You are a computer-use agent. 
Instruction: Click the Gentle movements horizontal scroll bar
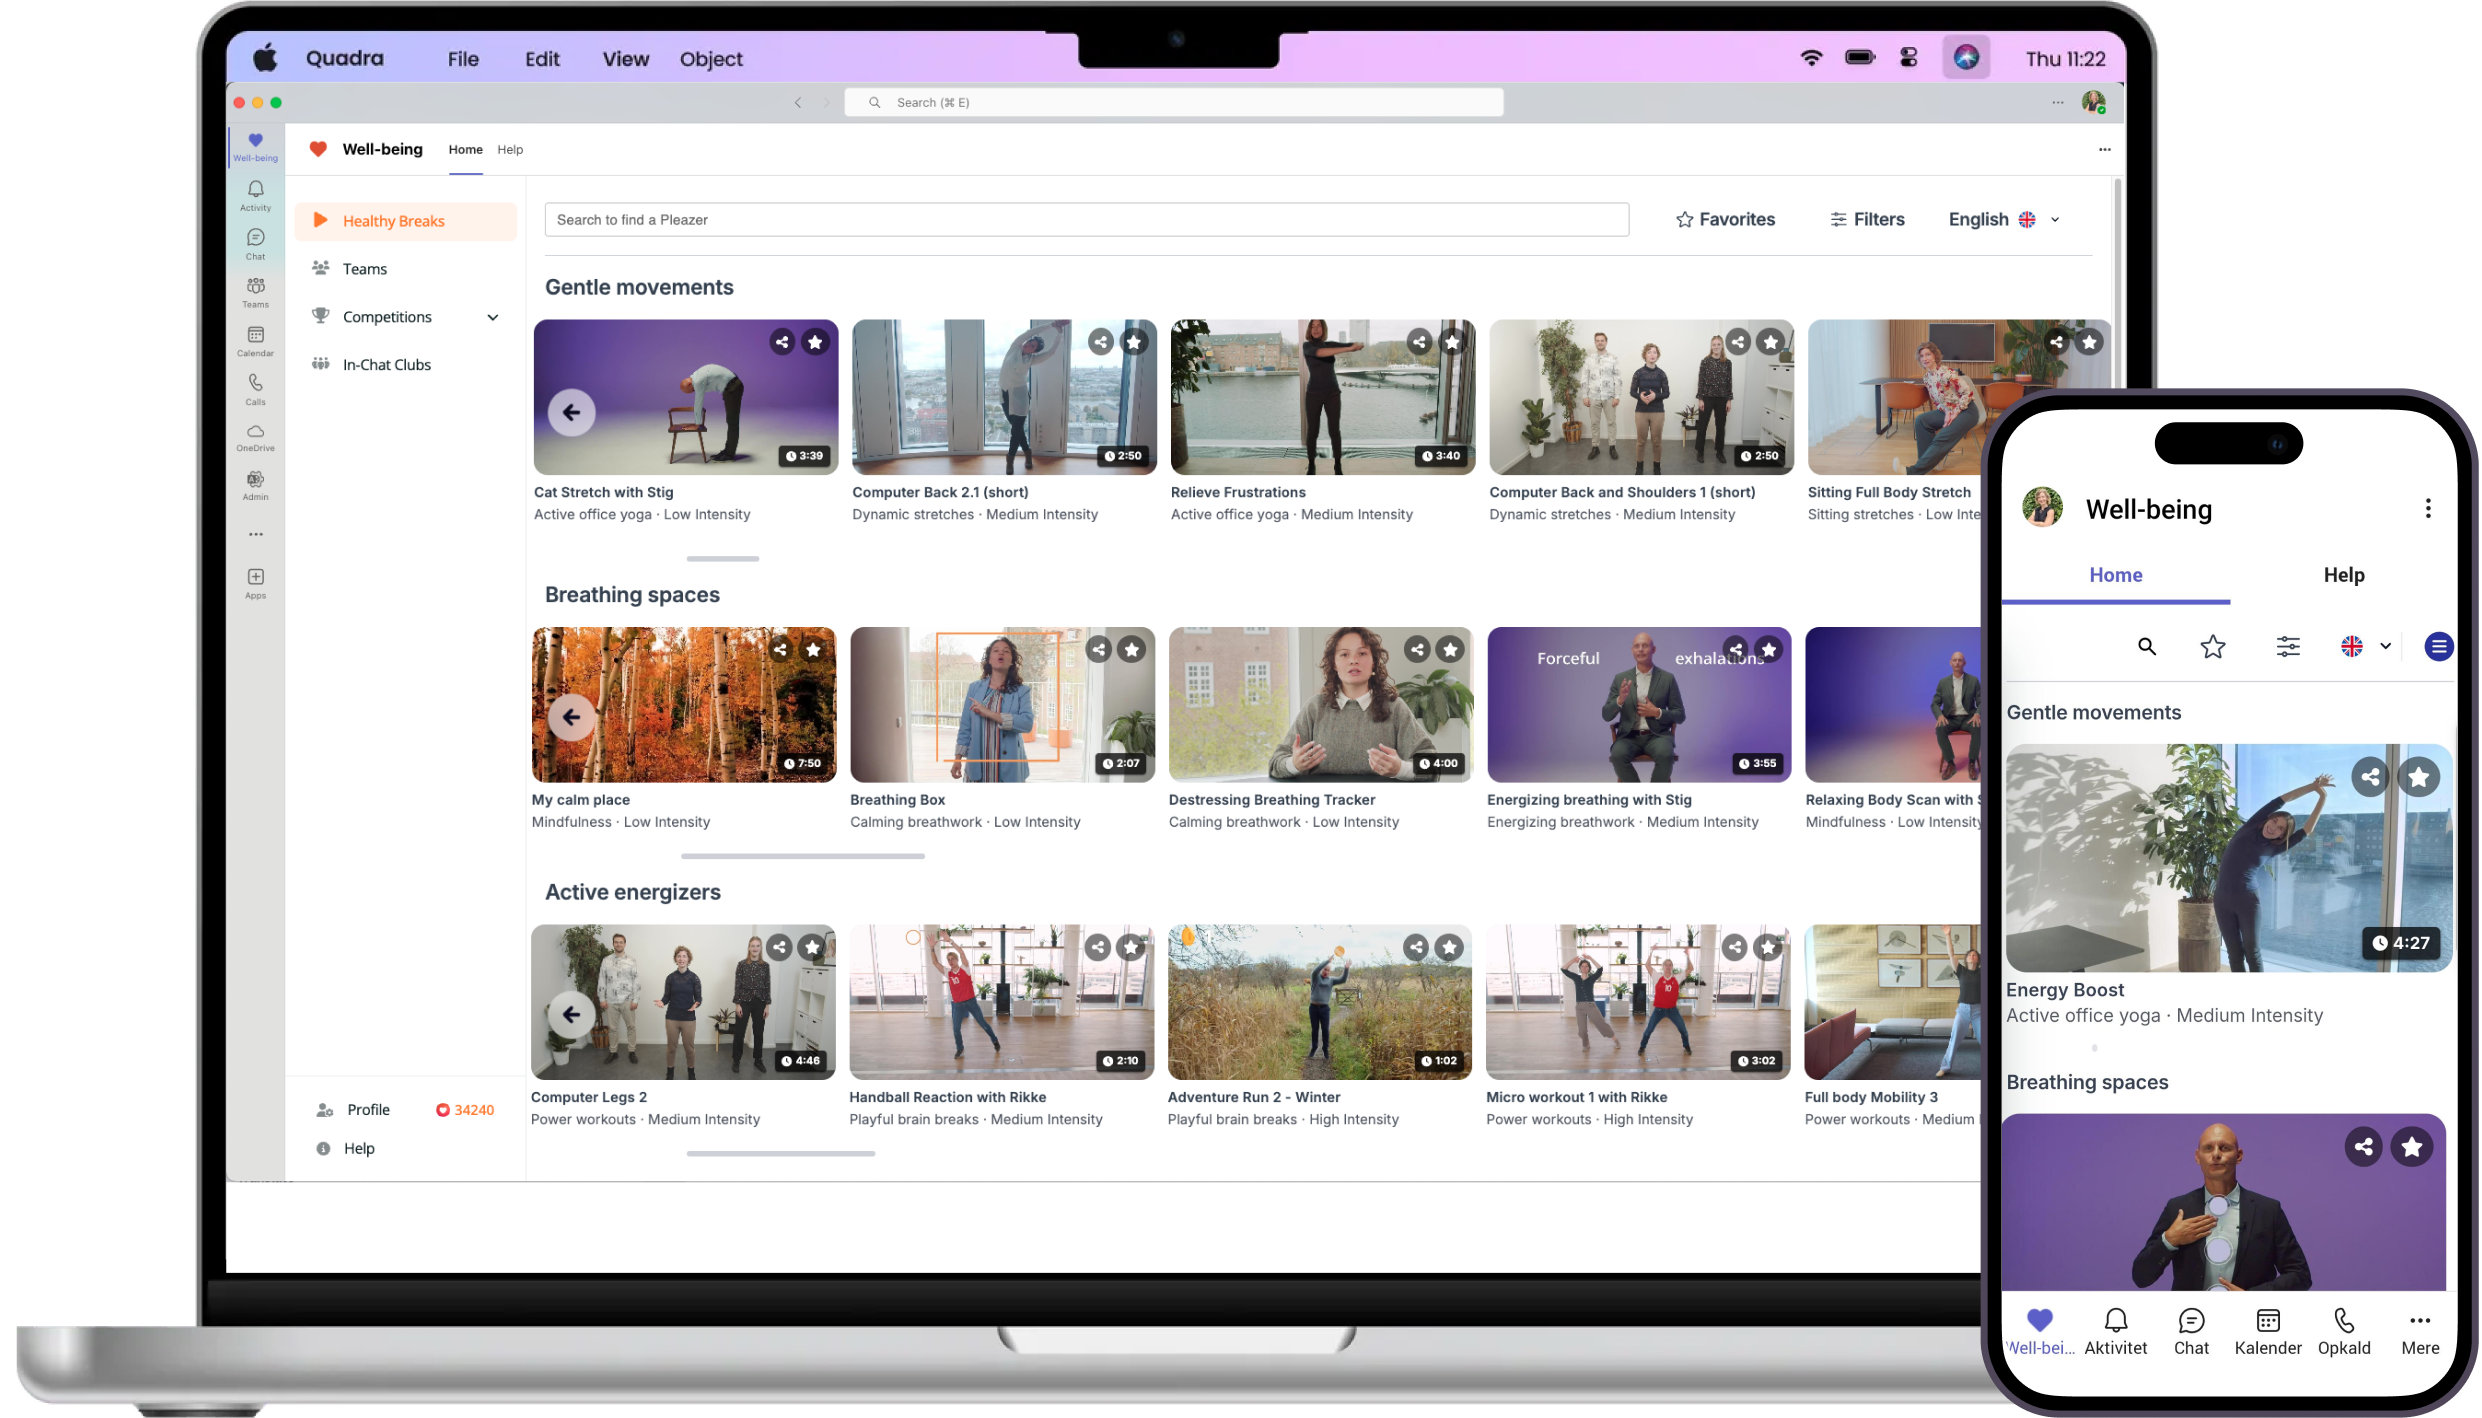point(723,558)
